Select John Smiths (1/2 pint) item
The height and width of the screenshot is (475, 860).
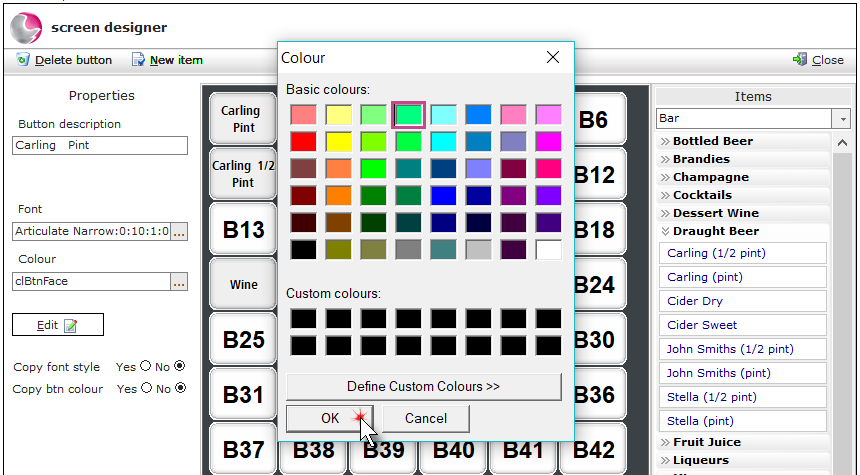click(x=743, y=349)
